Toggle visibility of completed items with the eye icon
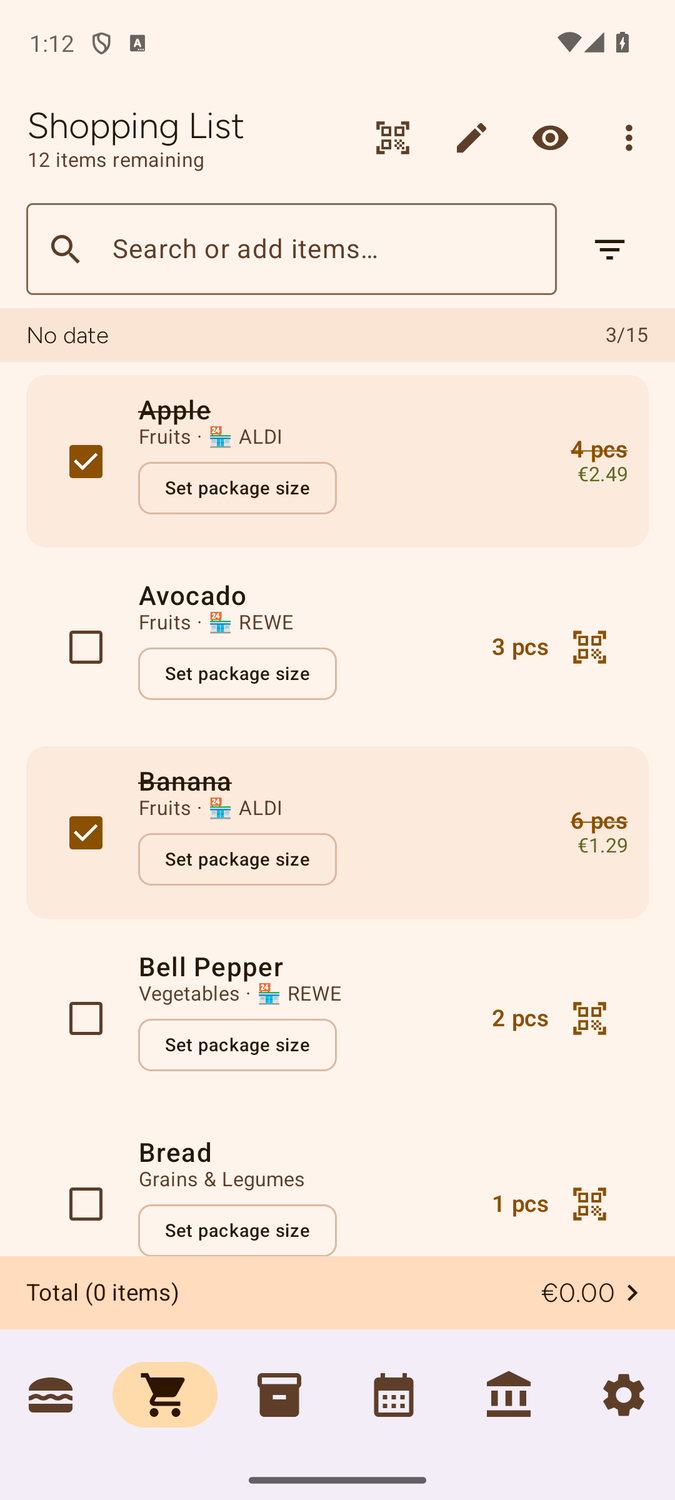The image size is (675, 1500). [x=550, y=138]
